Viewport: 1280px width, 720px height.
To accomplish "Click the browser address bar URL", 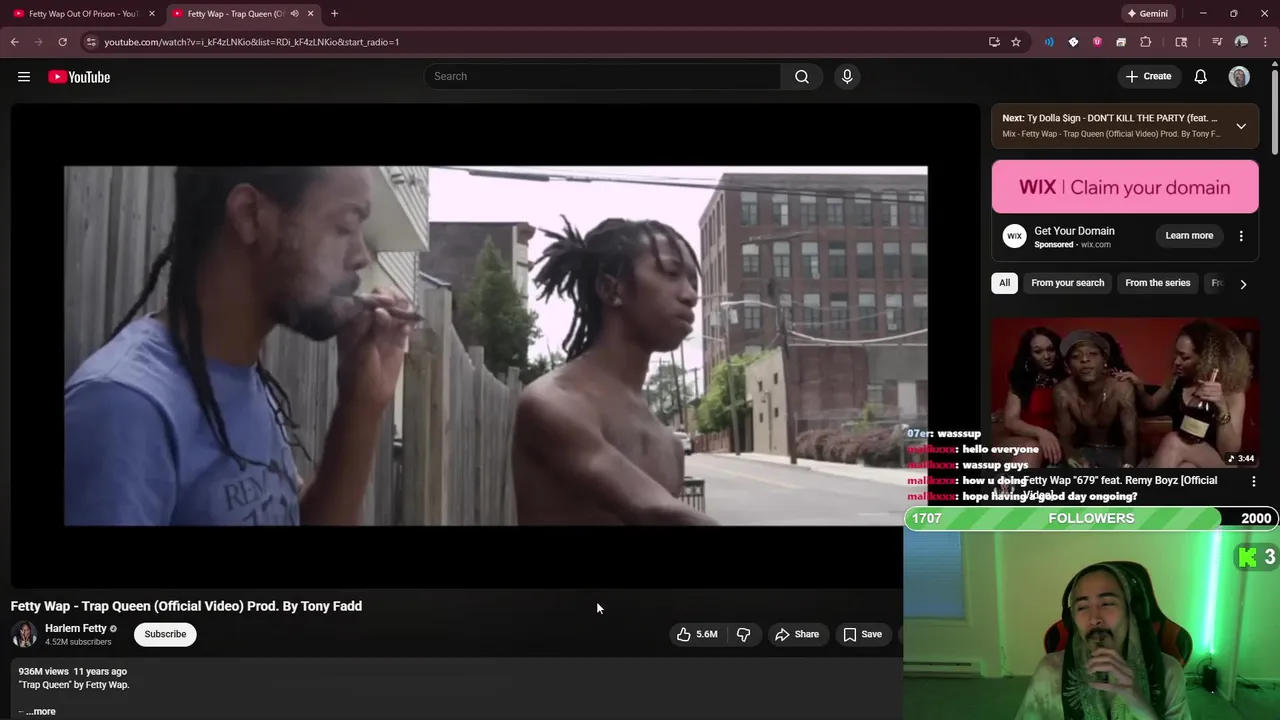I will pyautogui.click(x=252, y=42).
